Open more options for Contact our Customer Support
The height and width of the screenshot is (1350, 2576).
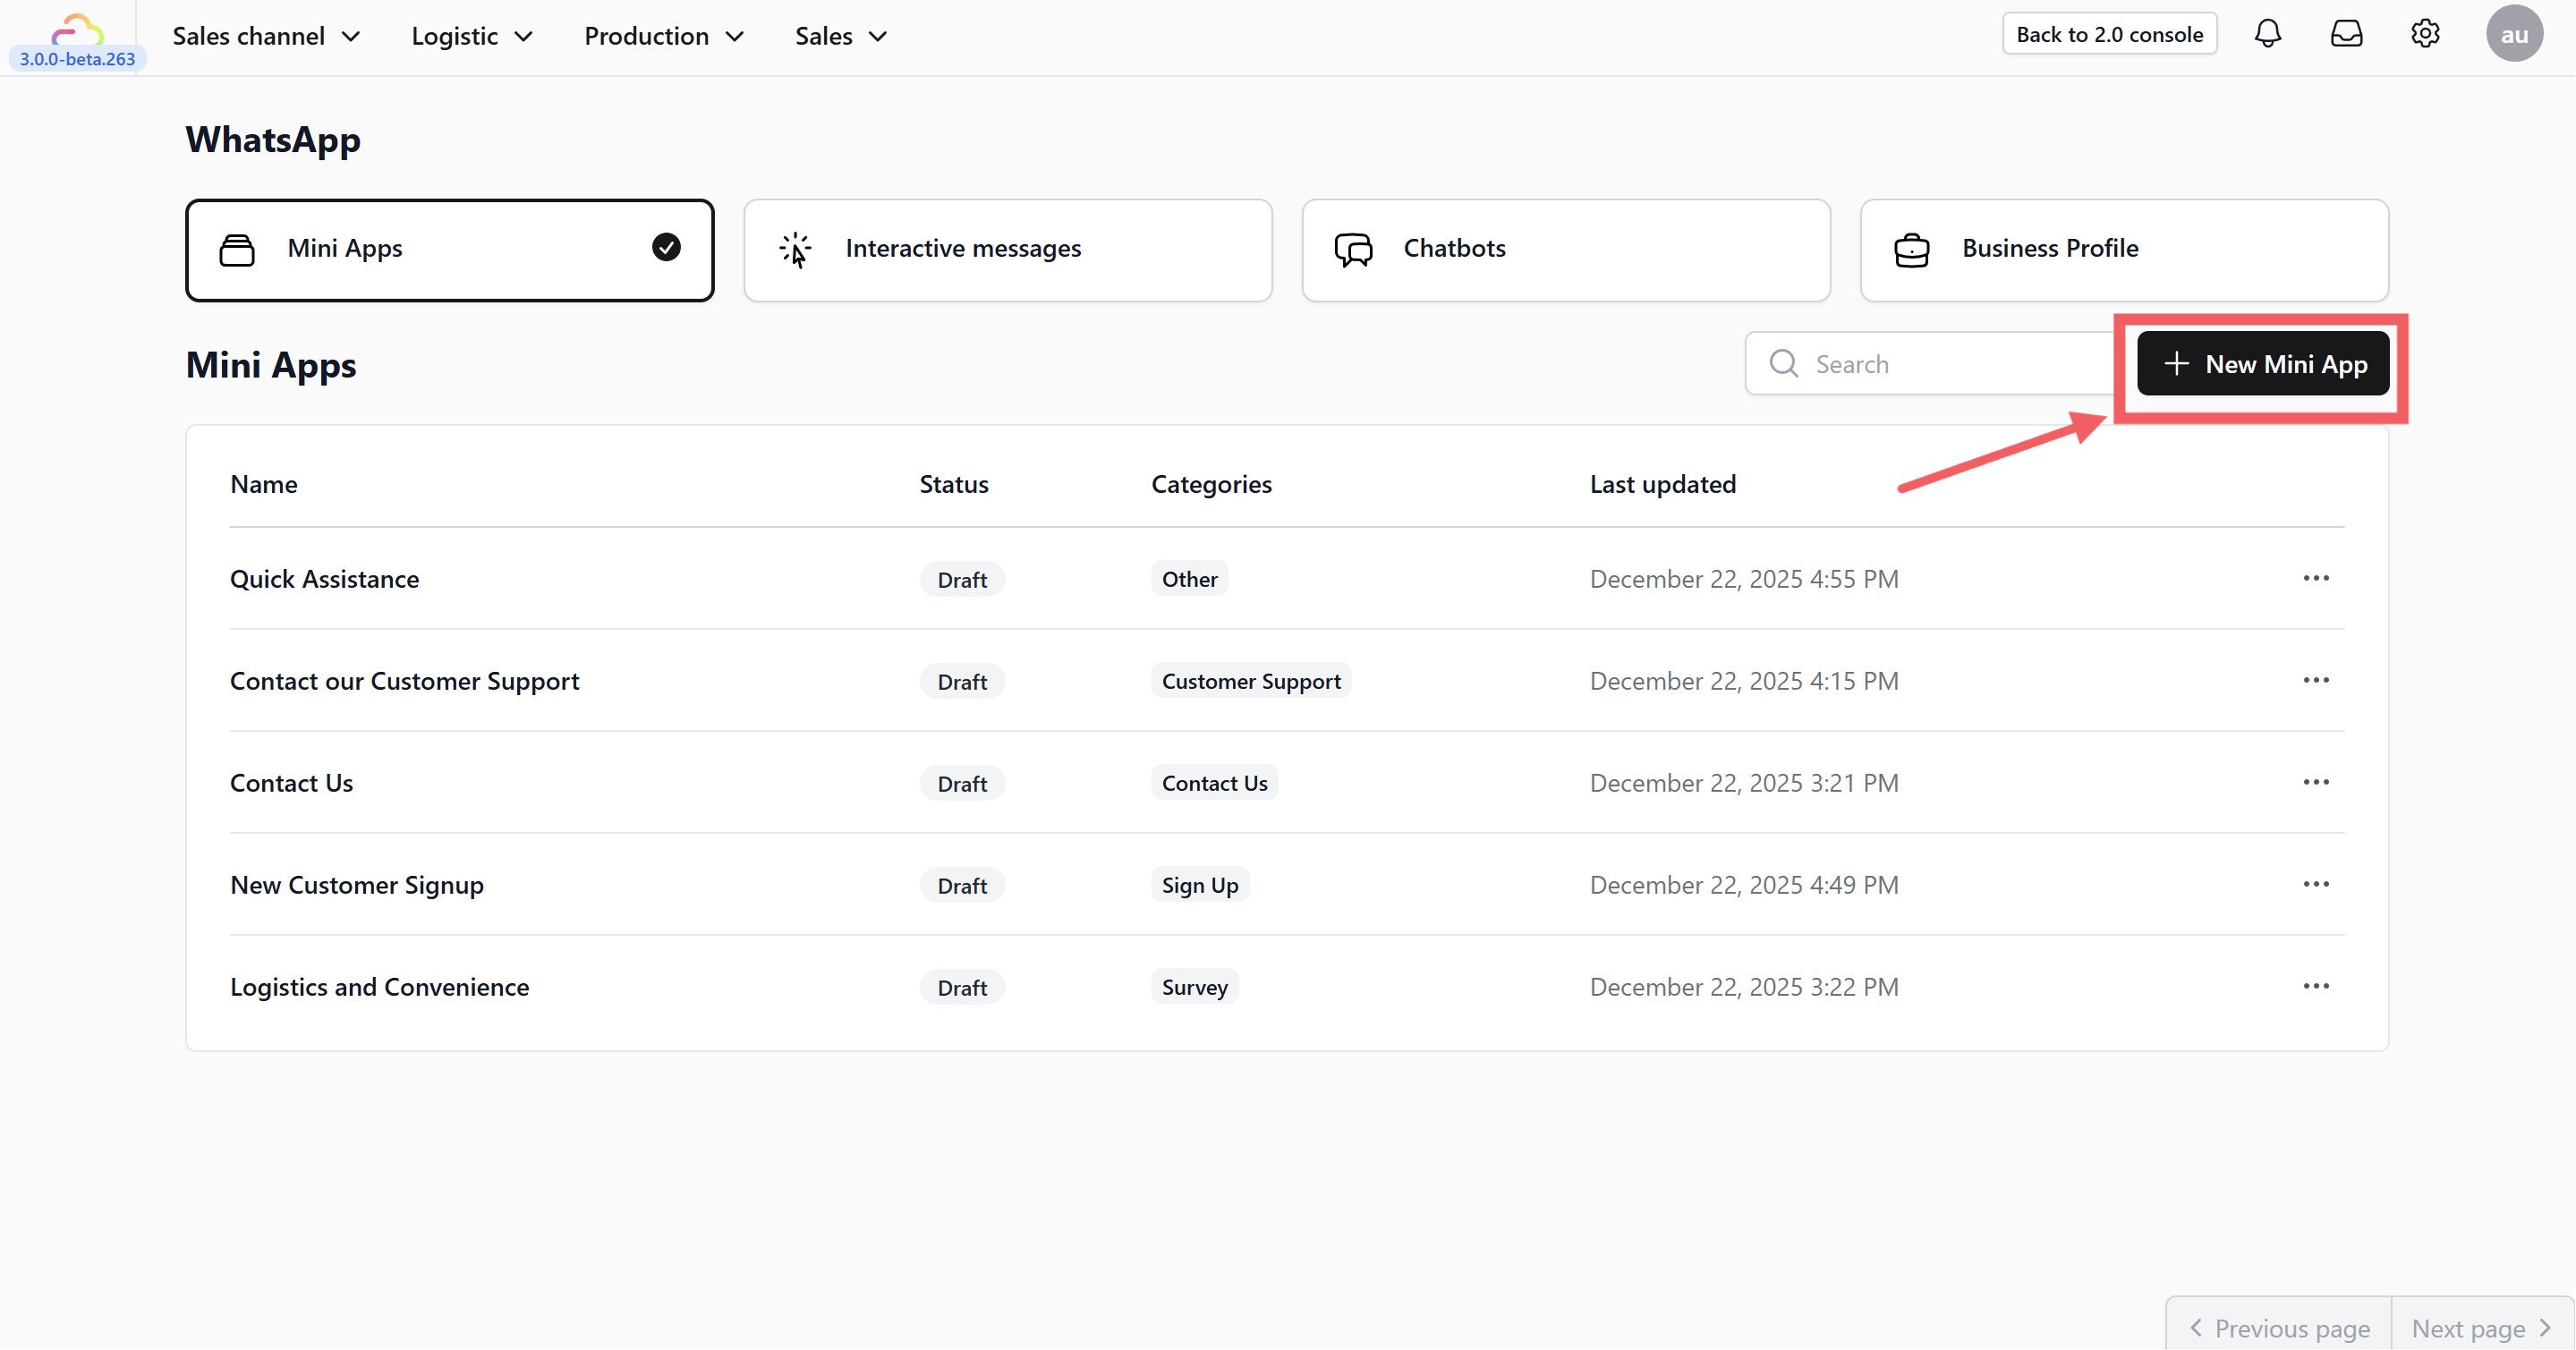click(2315, 680)
